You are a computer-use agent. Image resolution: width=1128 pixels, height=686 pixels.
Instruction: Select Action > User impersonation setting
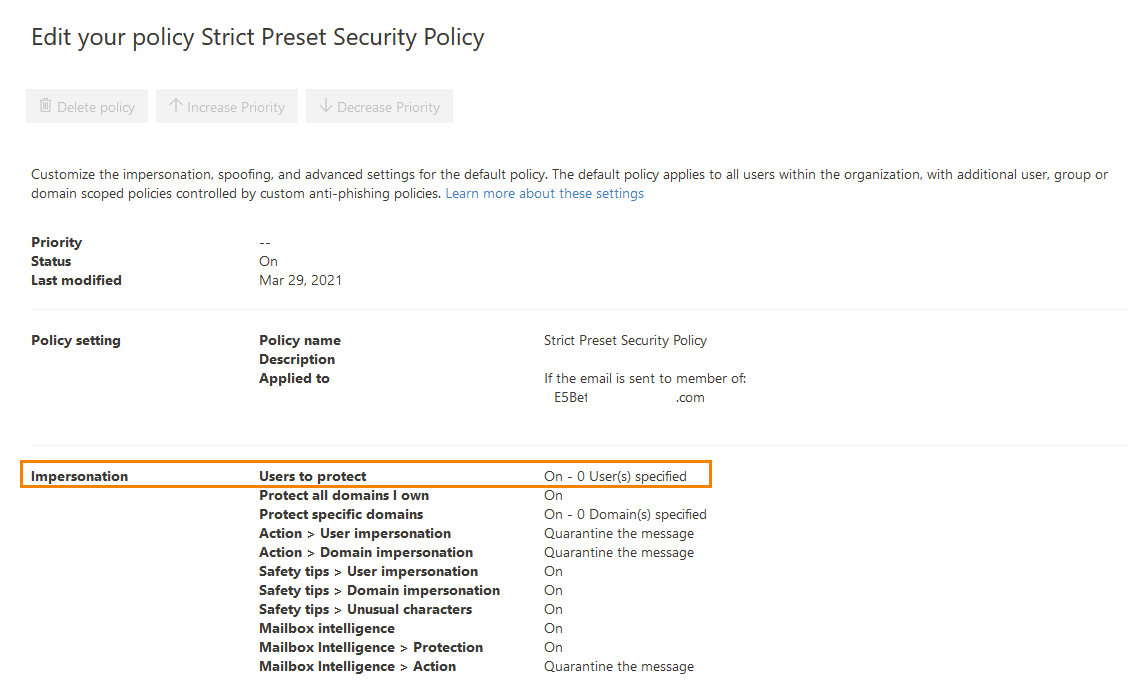coord(354,532)
